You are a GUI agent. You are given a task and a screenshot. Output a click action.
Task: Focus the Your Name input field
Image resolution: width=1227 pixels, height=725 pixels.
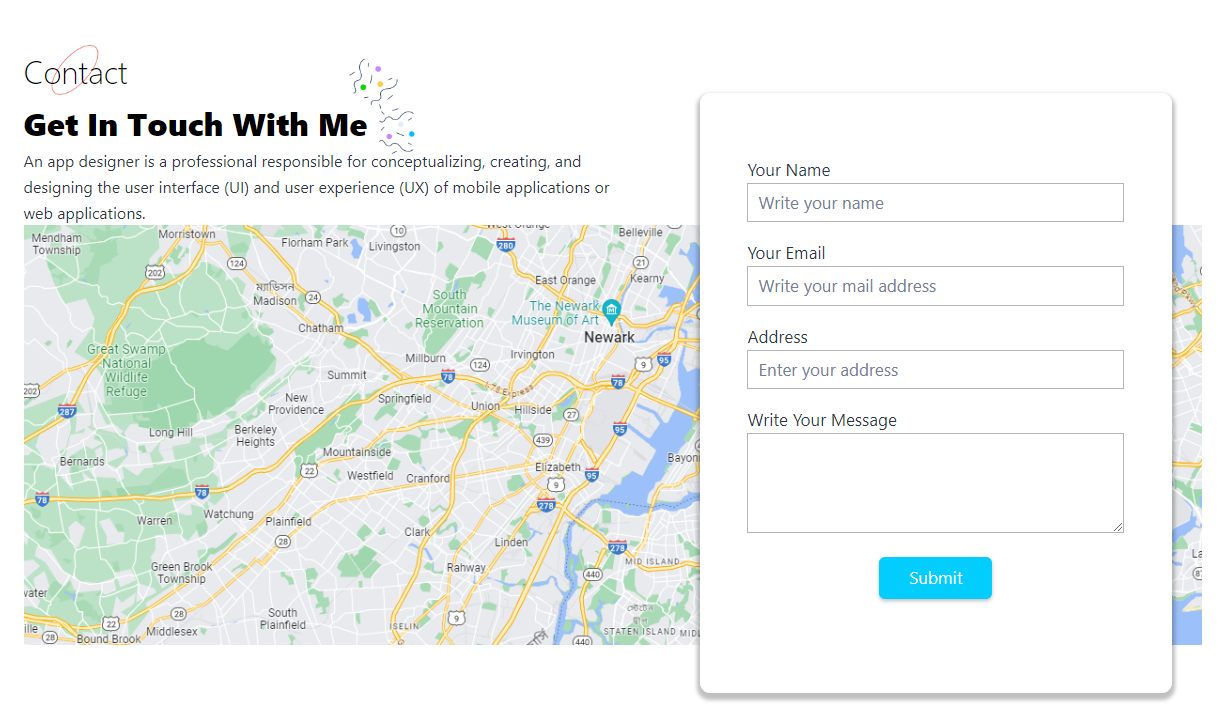coord(935,203)
